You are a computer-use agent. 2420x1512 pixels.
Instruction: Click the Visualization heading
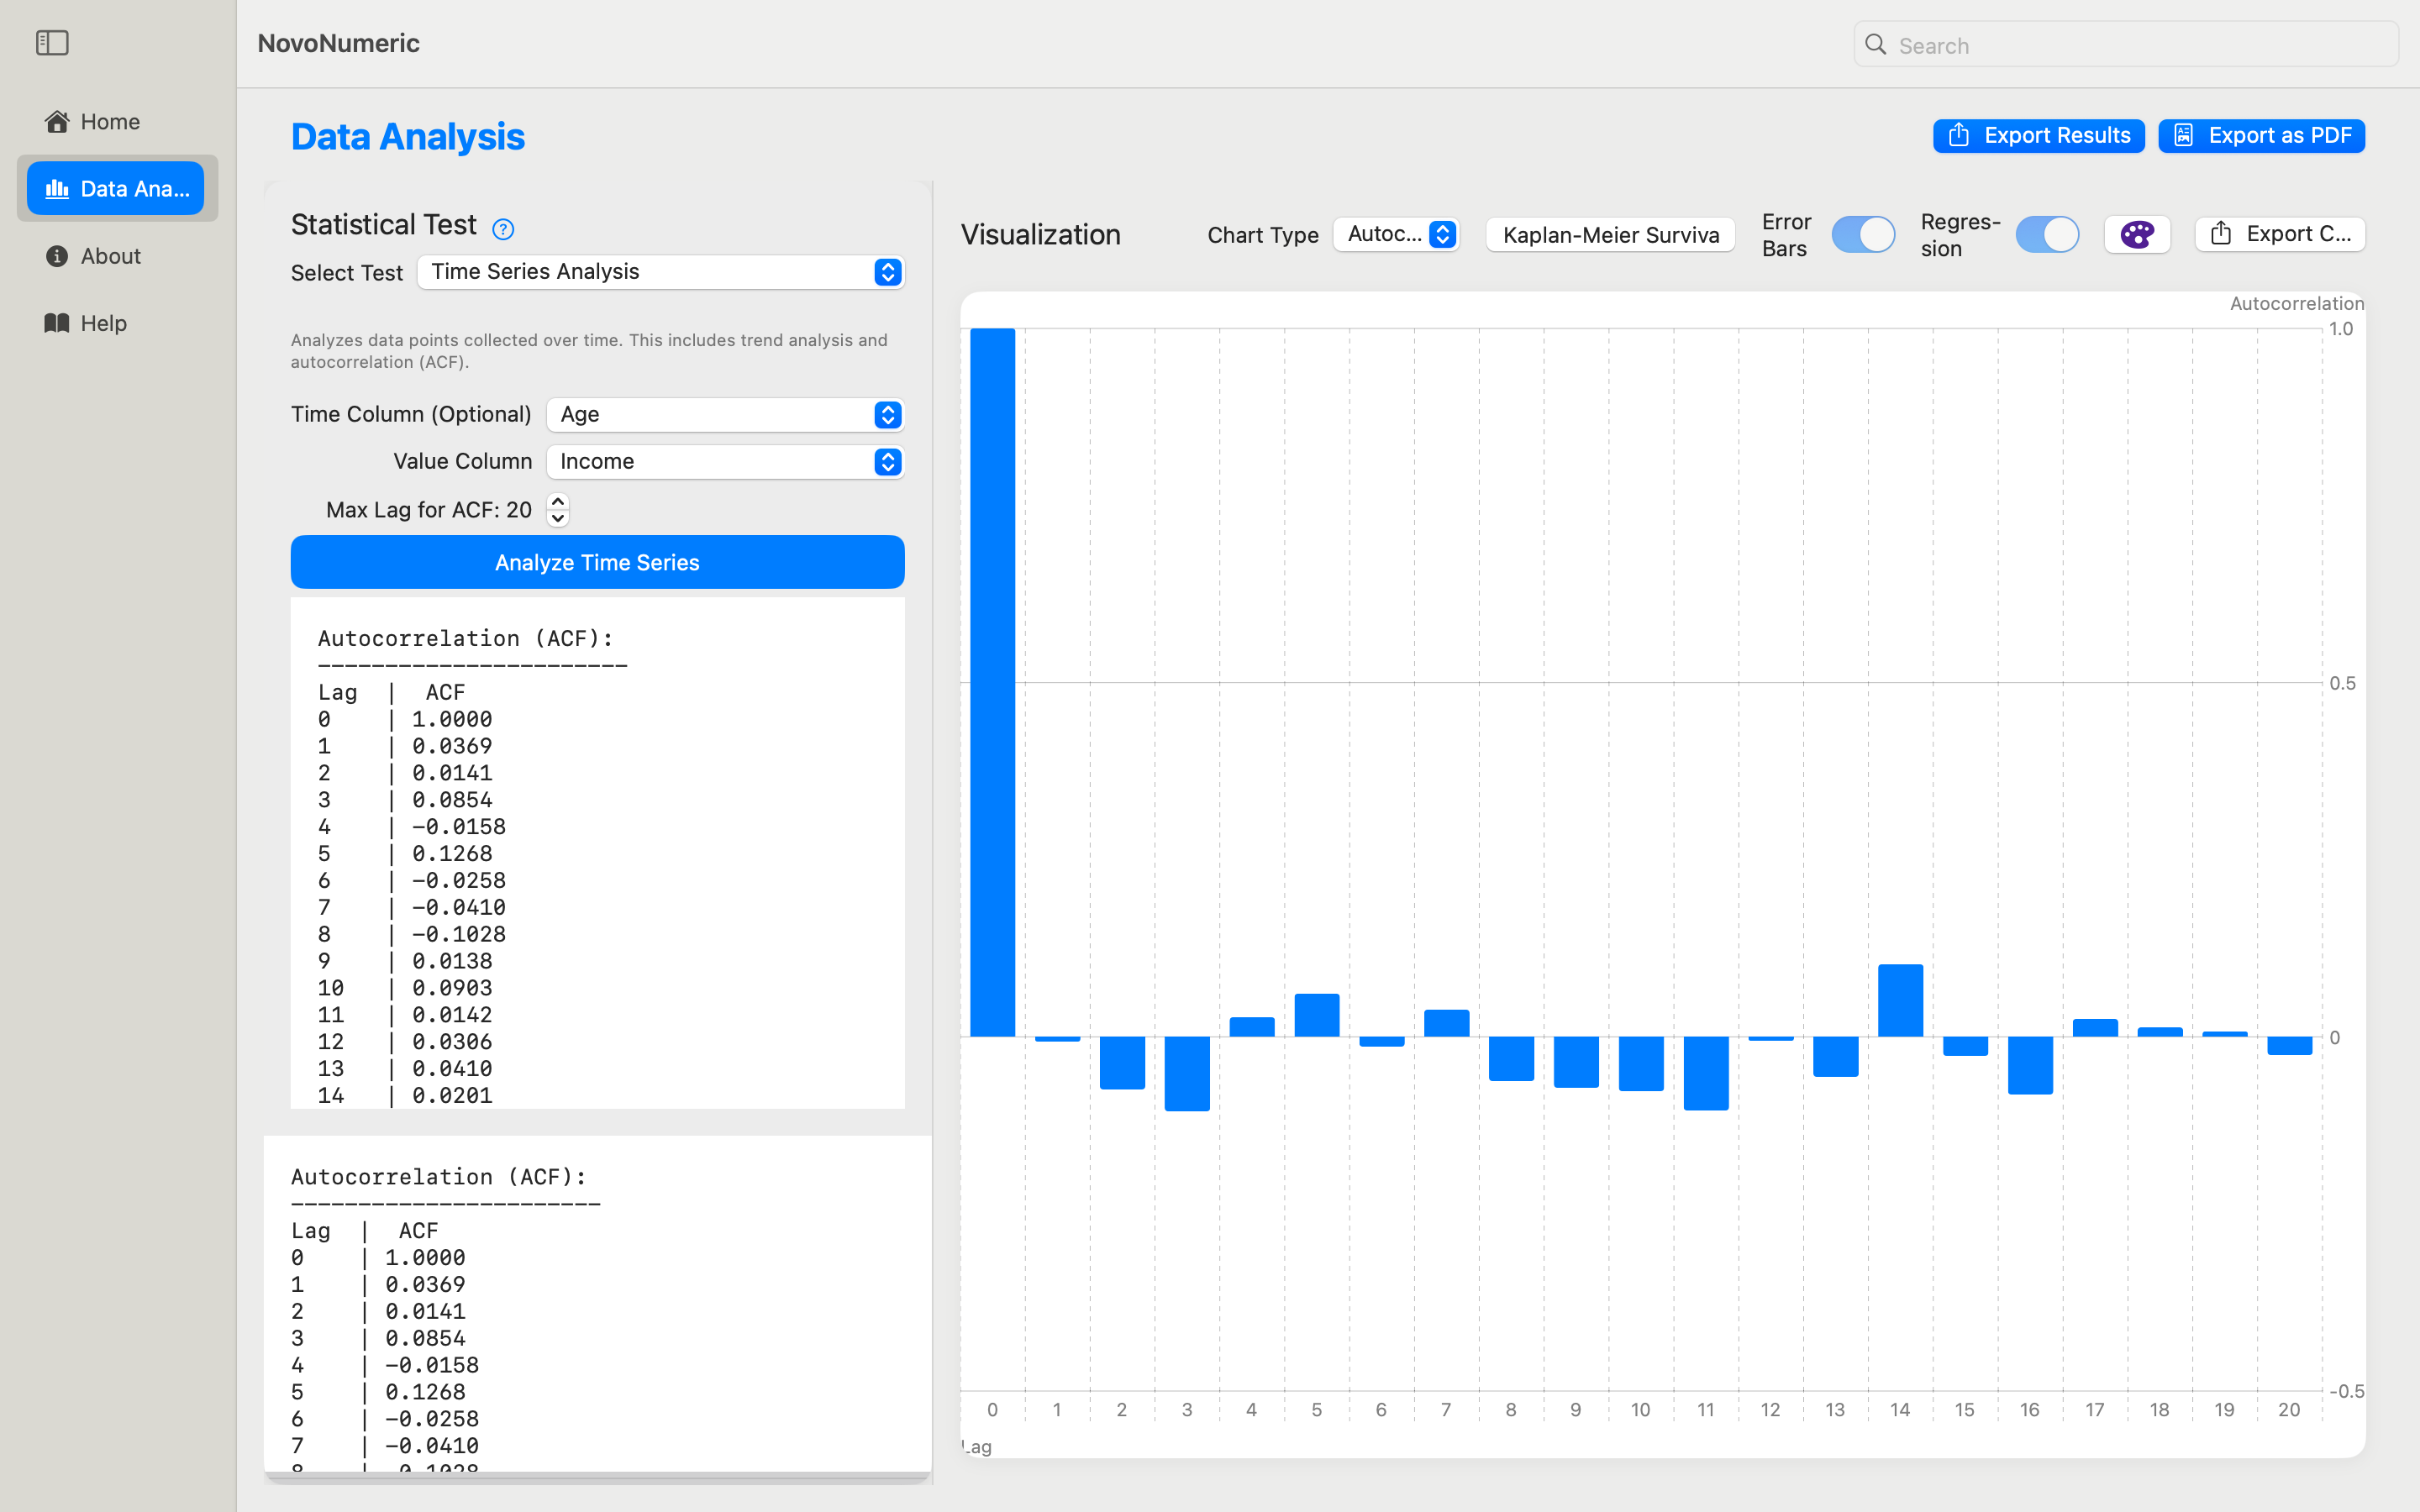1041,235
